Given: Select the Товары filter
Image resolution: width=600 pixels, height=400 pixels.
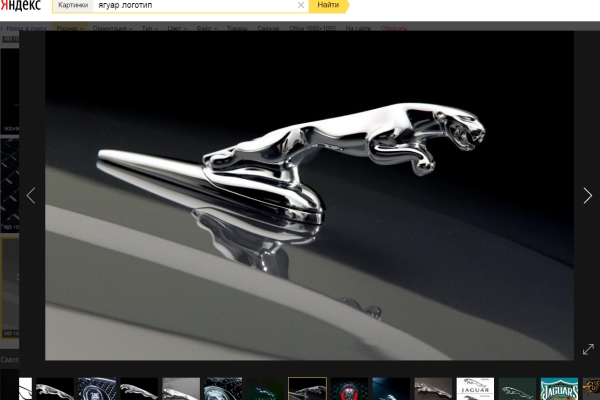Looking at the screenshot, I should point(237,28).
